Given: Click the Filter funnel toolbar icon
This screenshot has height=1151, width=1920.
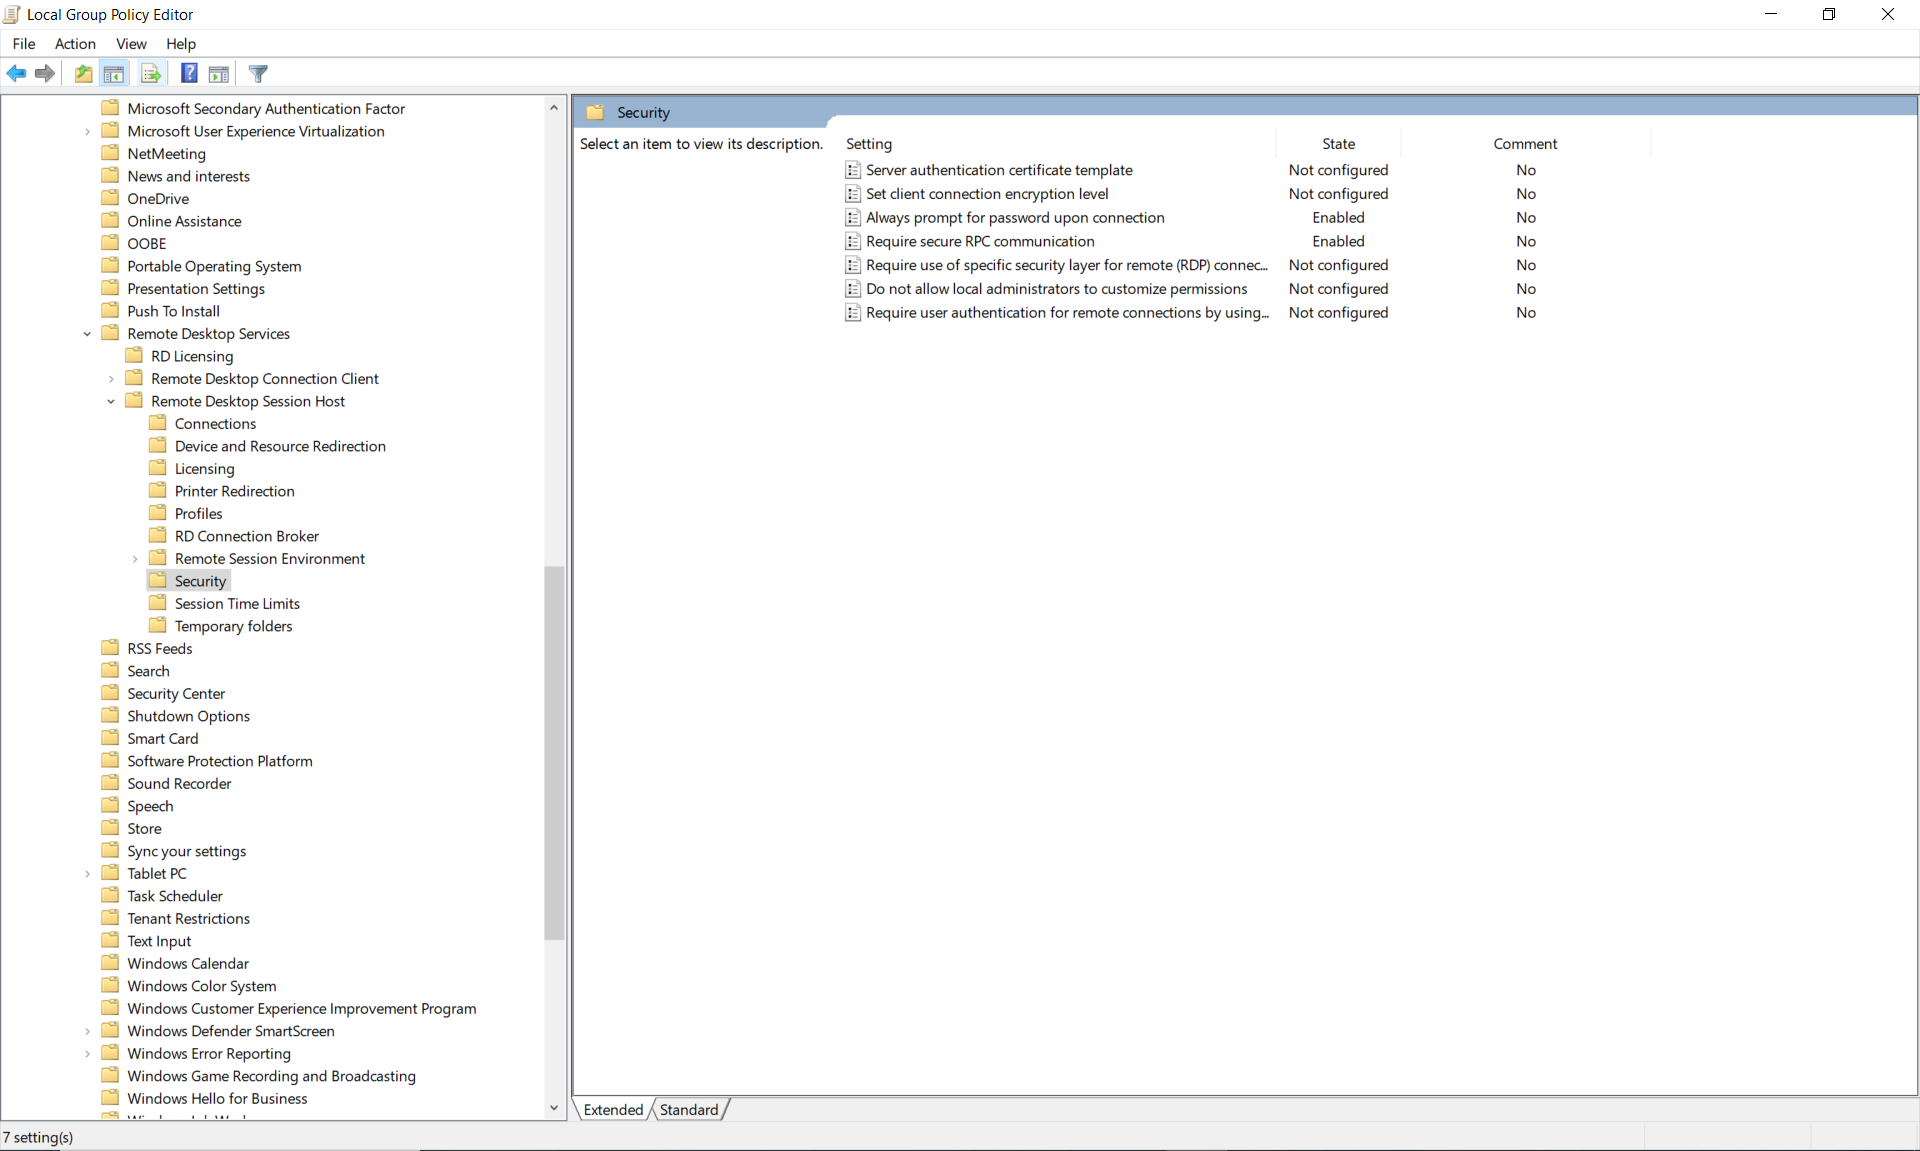Looking at the screenshot, I should (x=258, y=73).
